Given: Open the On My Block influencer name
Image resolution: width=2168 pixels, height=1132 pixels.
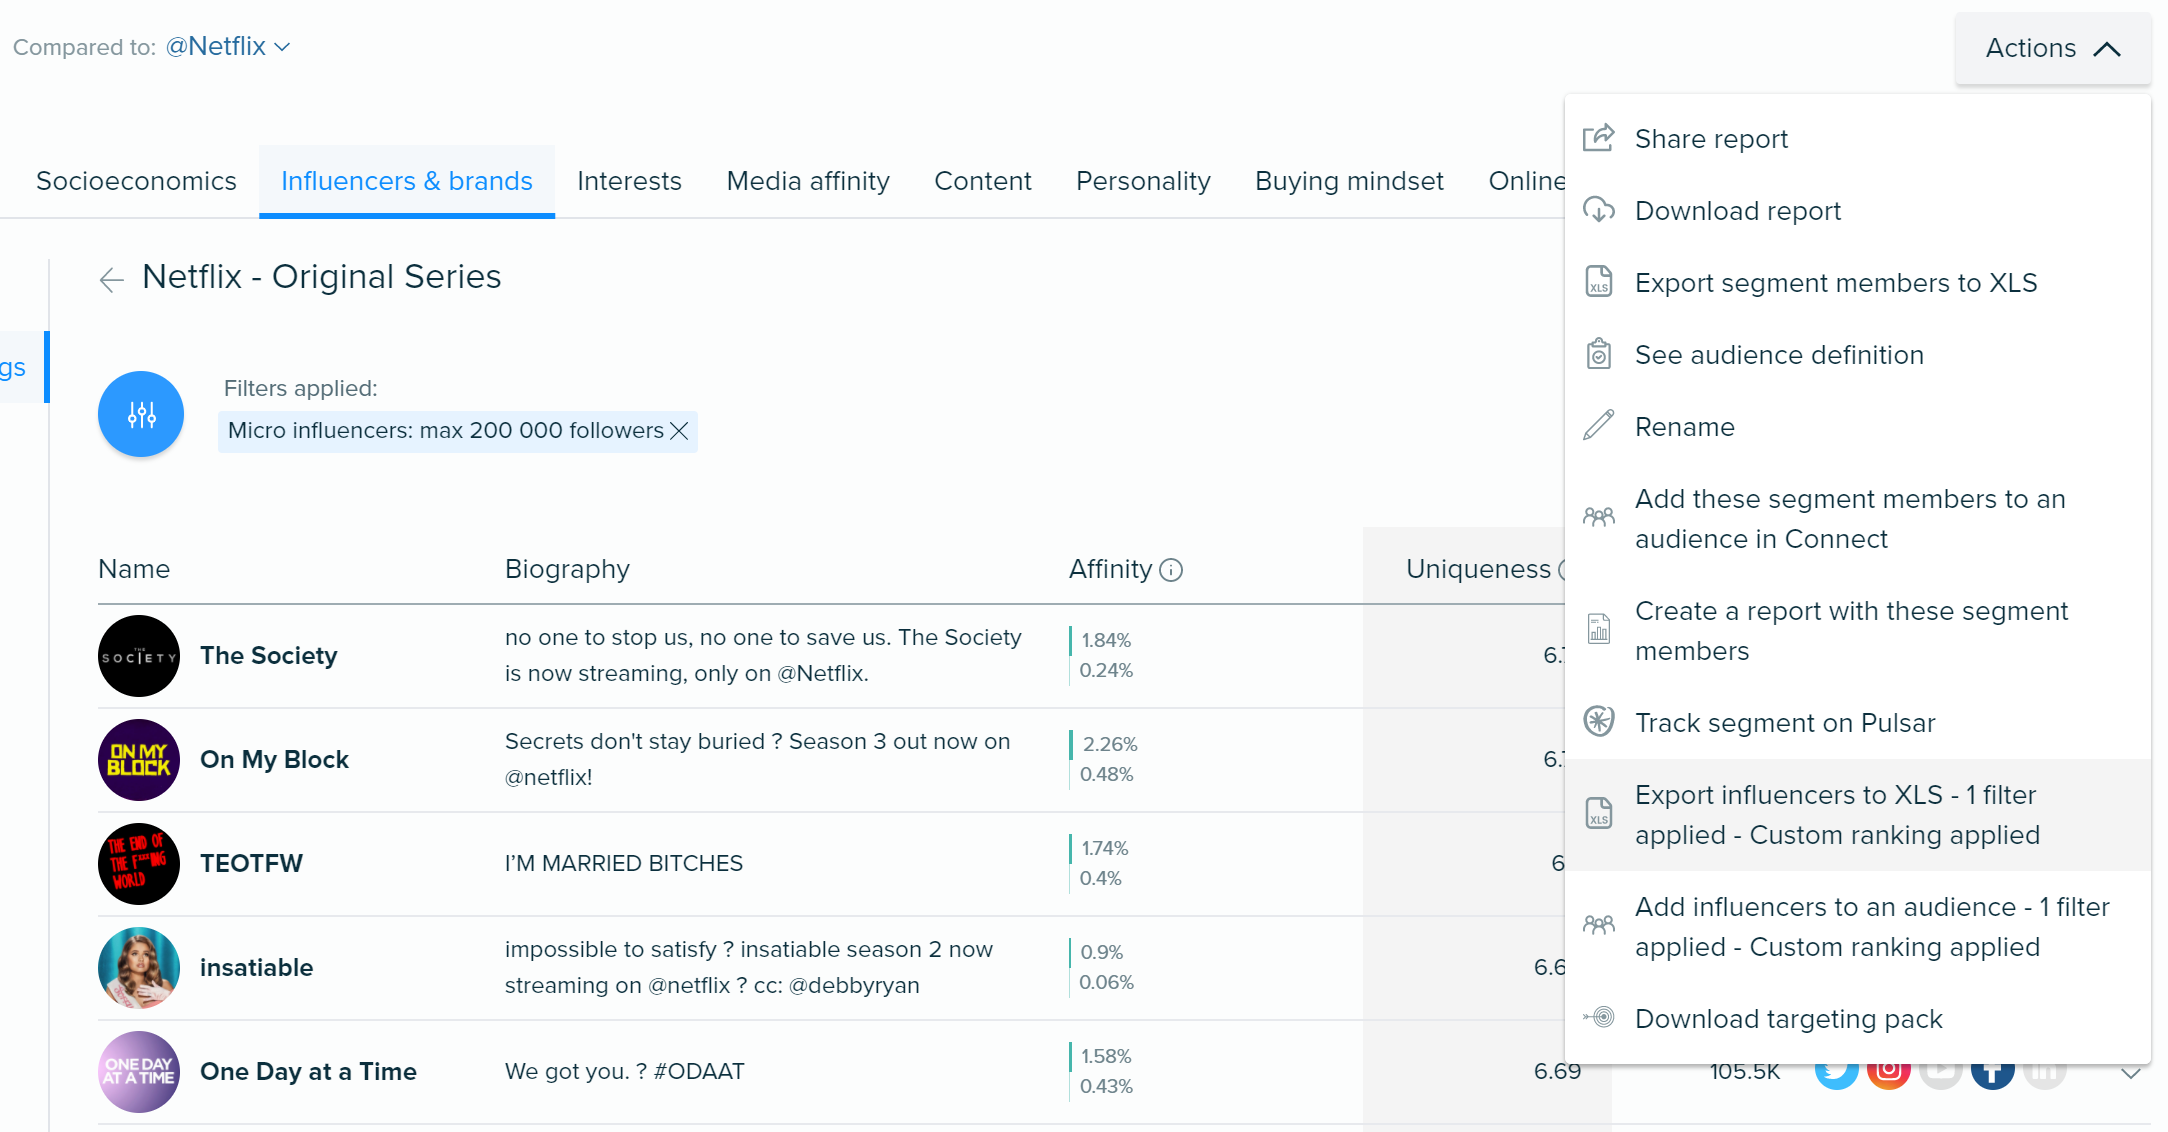Looking at the screenshot, I should [274, 760].
